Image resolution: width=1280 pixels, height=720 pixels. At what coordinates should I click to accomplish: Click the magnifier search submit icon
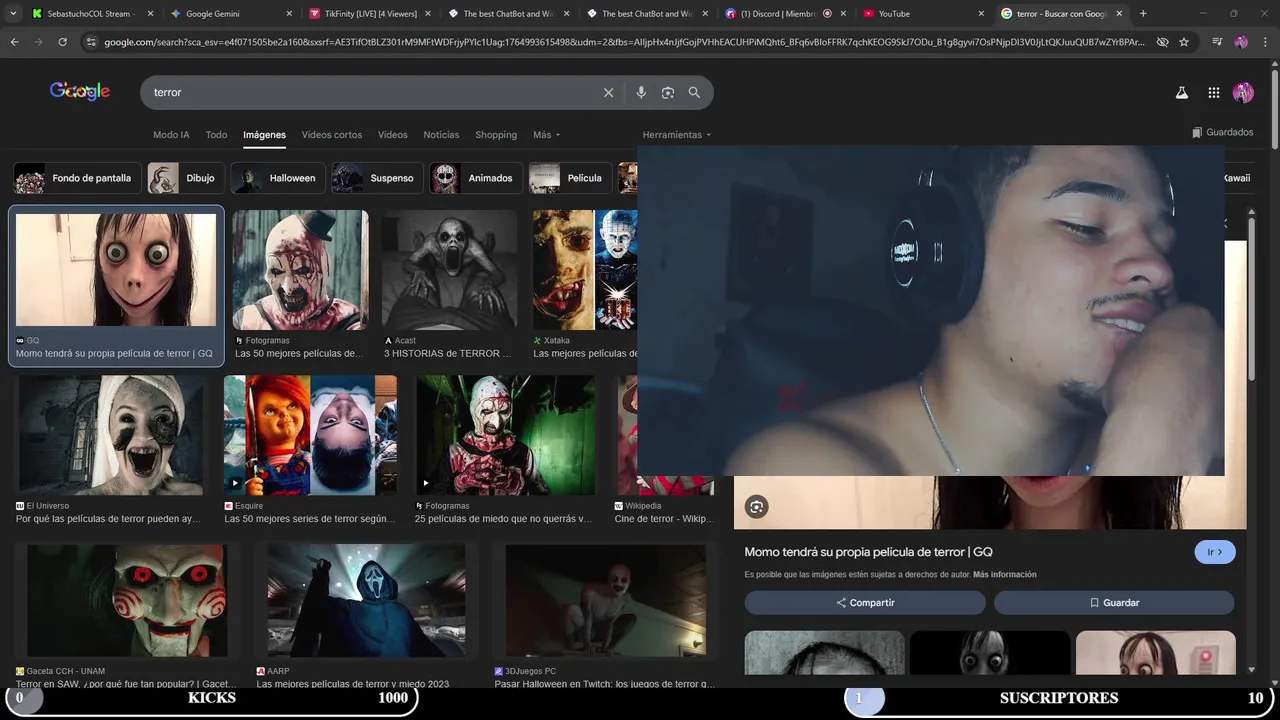click(x=694, y=92)
